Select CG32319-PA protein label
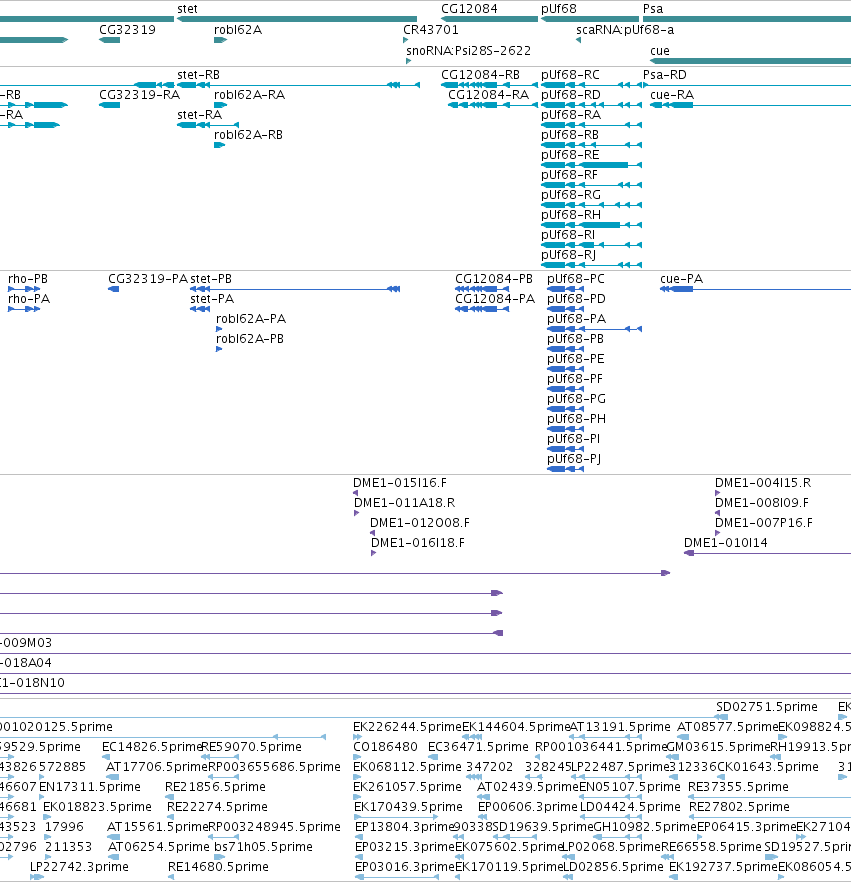 click(x=148, y=279)
